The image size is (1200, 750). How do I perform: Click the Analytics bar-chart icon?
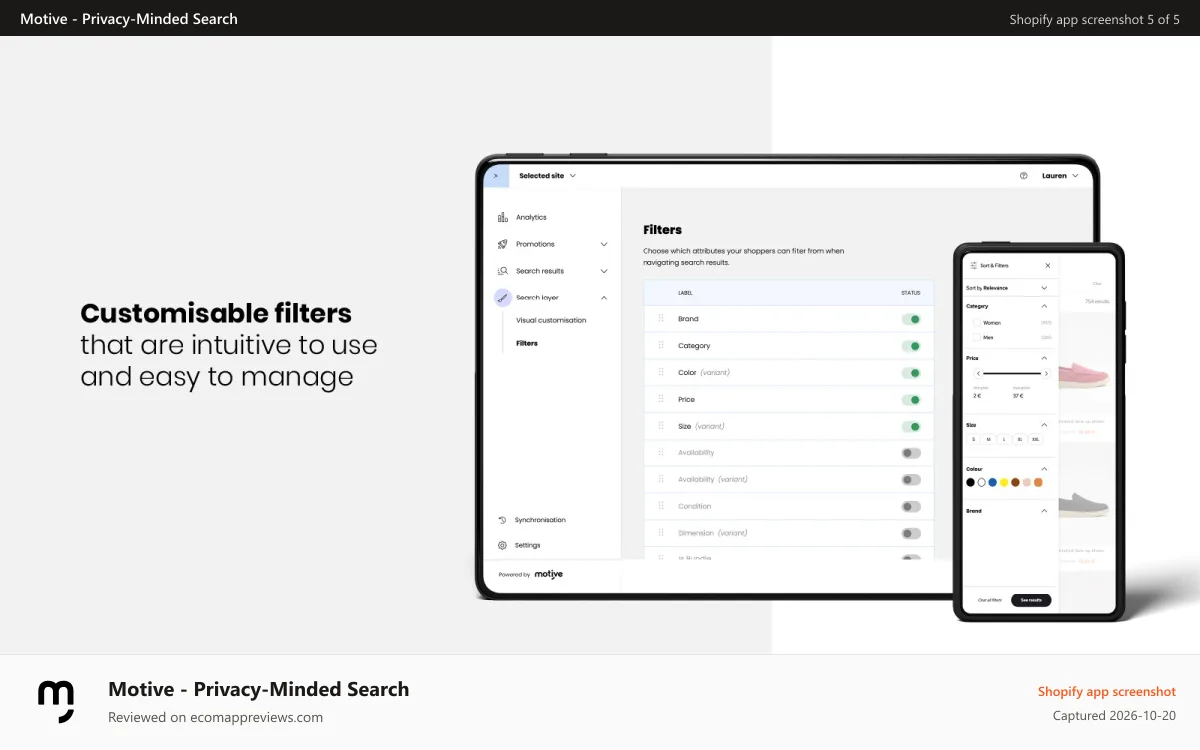click(x=502, y=217)
